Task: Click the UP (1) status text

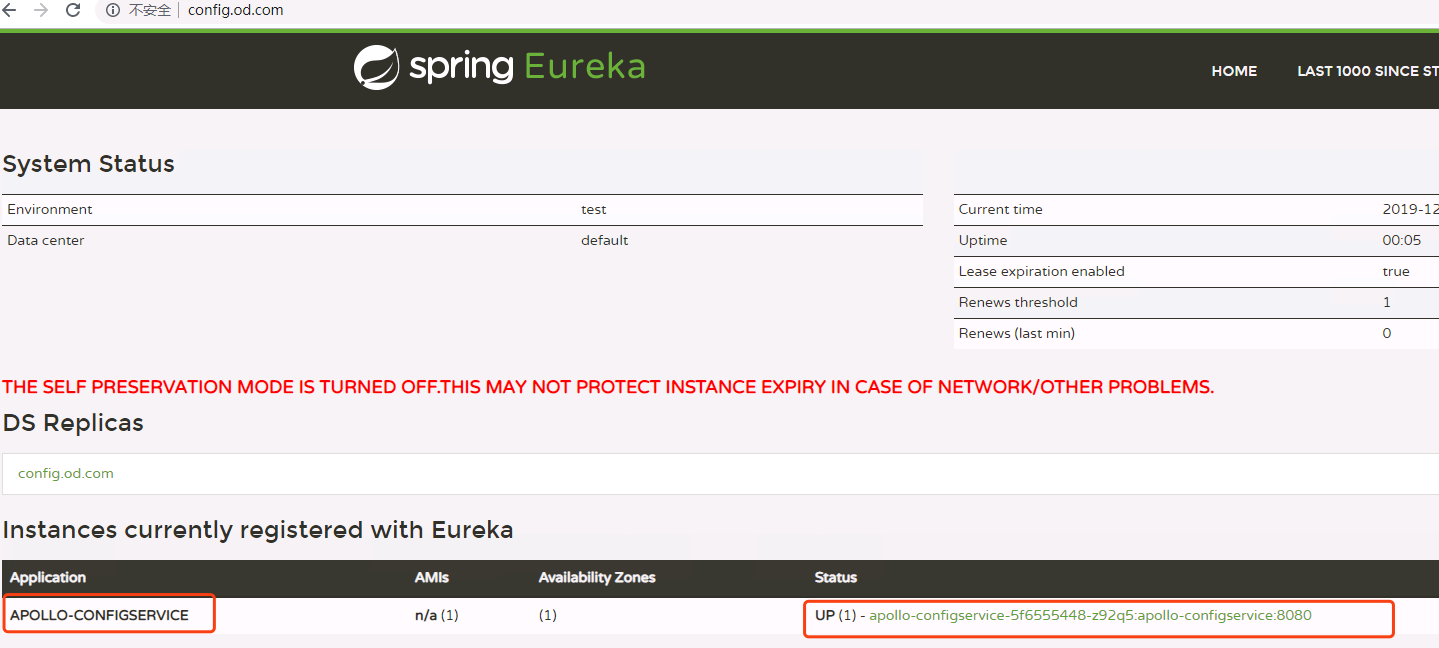Action: (836, 615)
